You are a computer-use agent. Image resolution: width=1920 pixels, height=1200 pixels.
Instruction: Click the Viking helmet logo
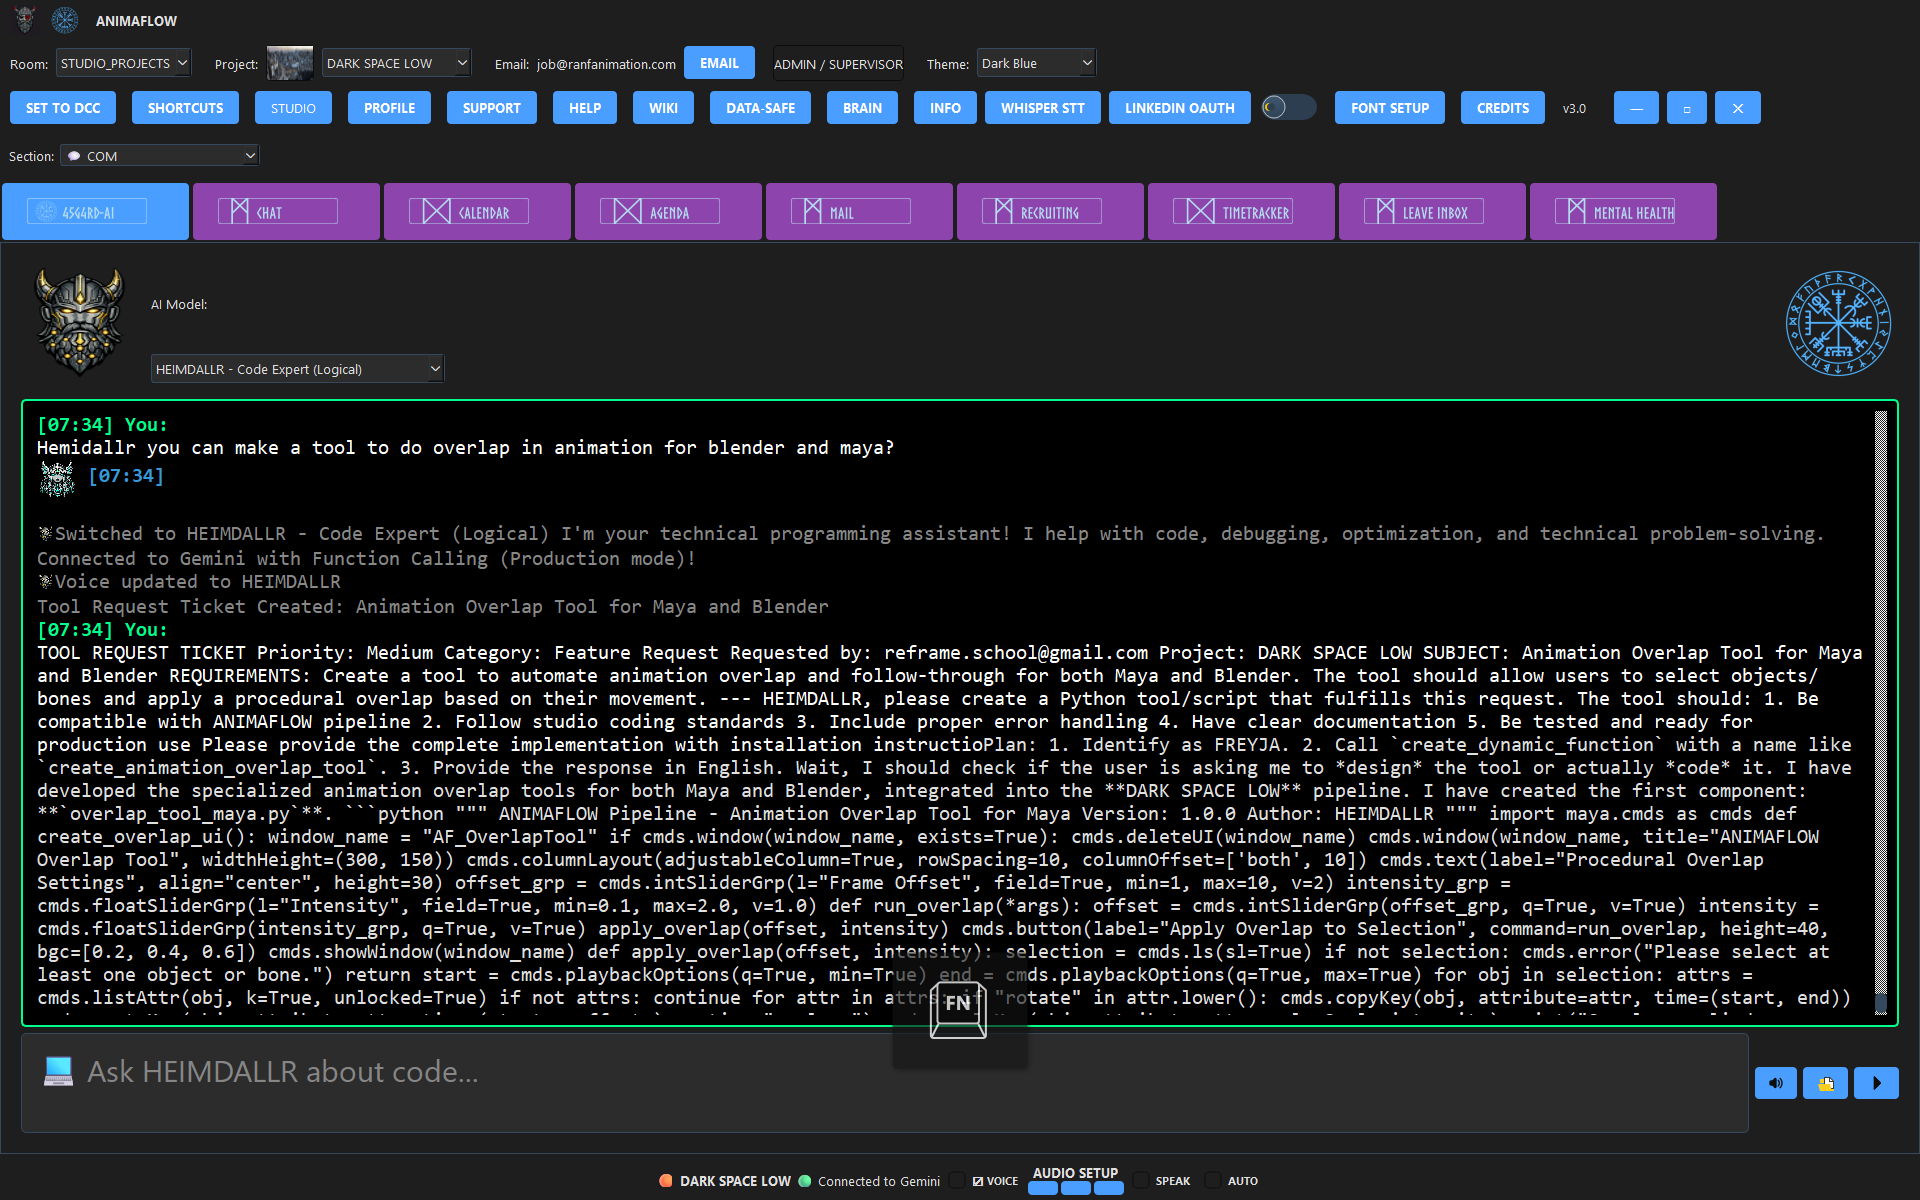coord(78,320)
